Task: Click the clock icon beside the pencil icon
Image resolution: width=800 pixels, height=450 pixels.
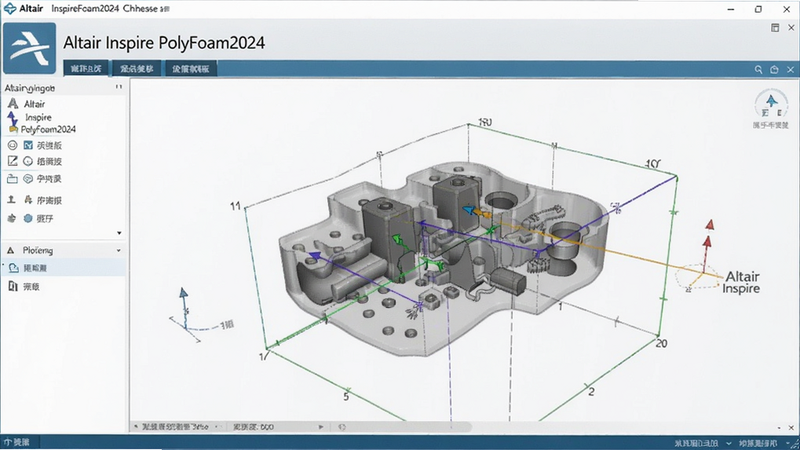Action: 28,161
